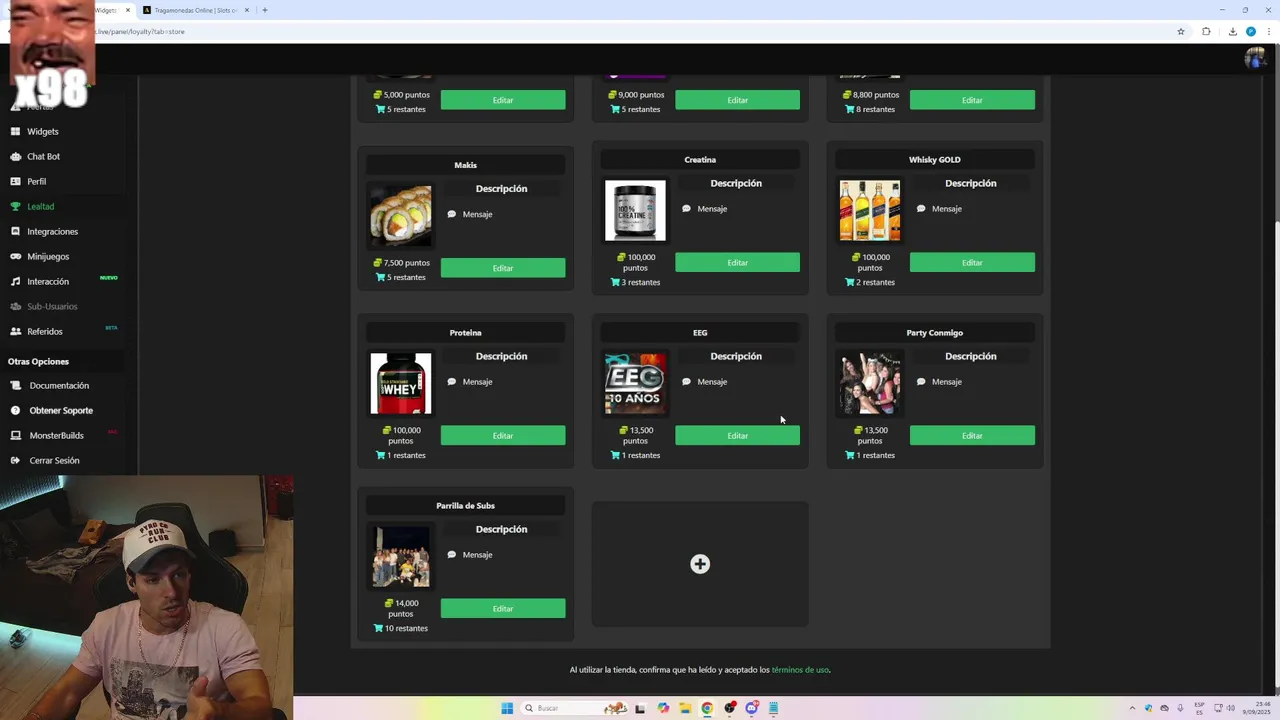Open the Chrome profile avatar
1280x720 pixels.
[x=1251, y=31]
